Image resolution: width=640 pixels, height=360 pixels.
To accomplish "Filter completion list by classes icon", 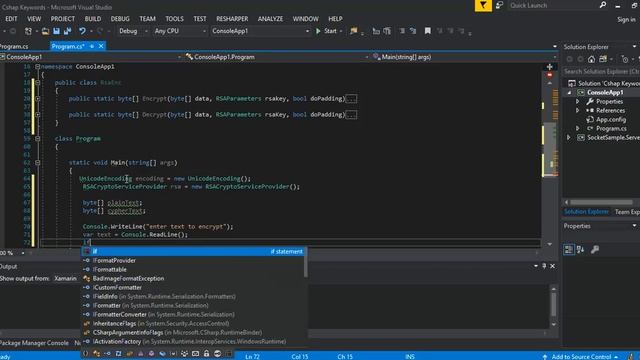I will click(96, 353).
